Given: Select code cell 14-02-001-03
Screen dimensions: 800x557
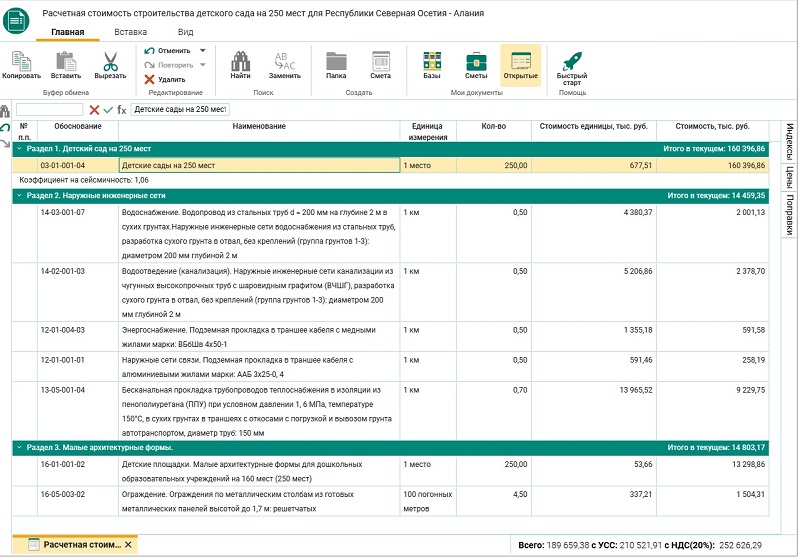Looking at the screenshot, I should tap(78, 292).
